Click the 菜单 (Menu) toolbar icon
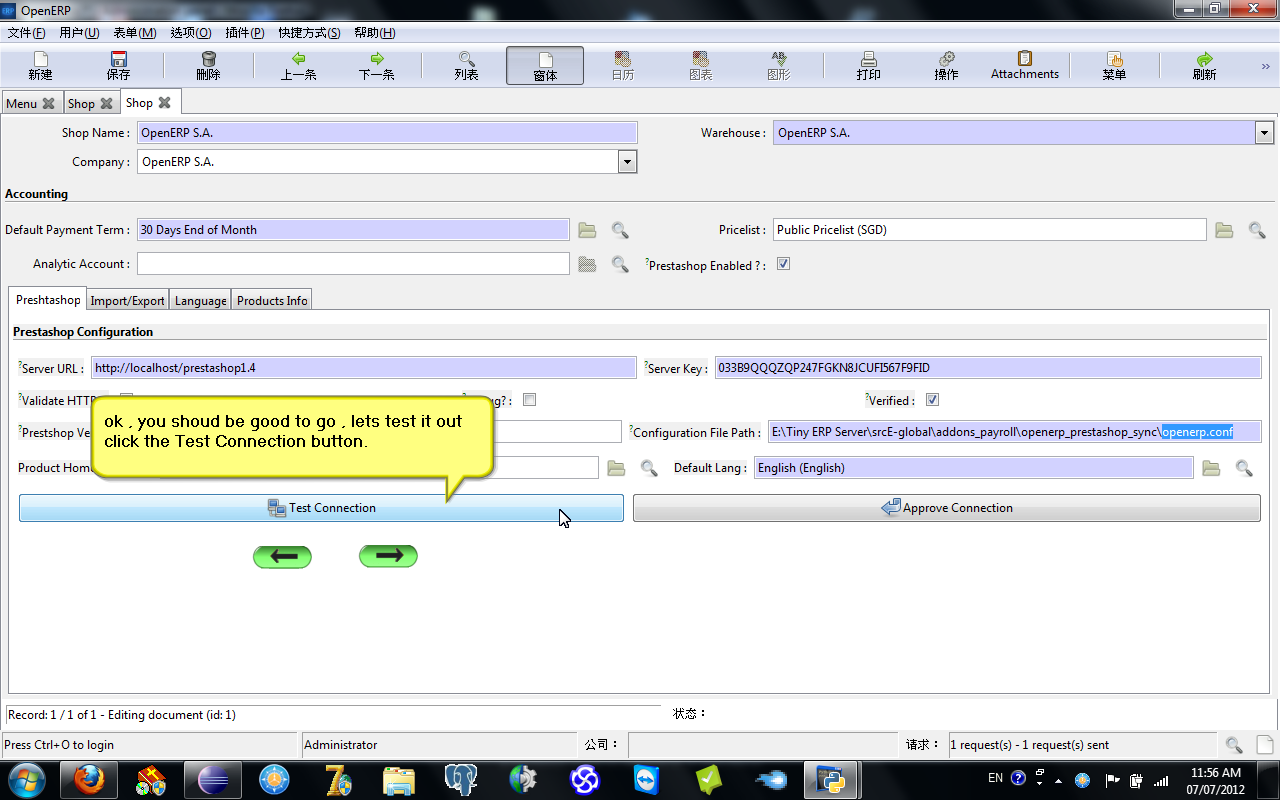 pos(1114,66)
